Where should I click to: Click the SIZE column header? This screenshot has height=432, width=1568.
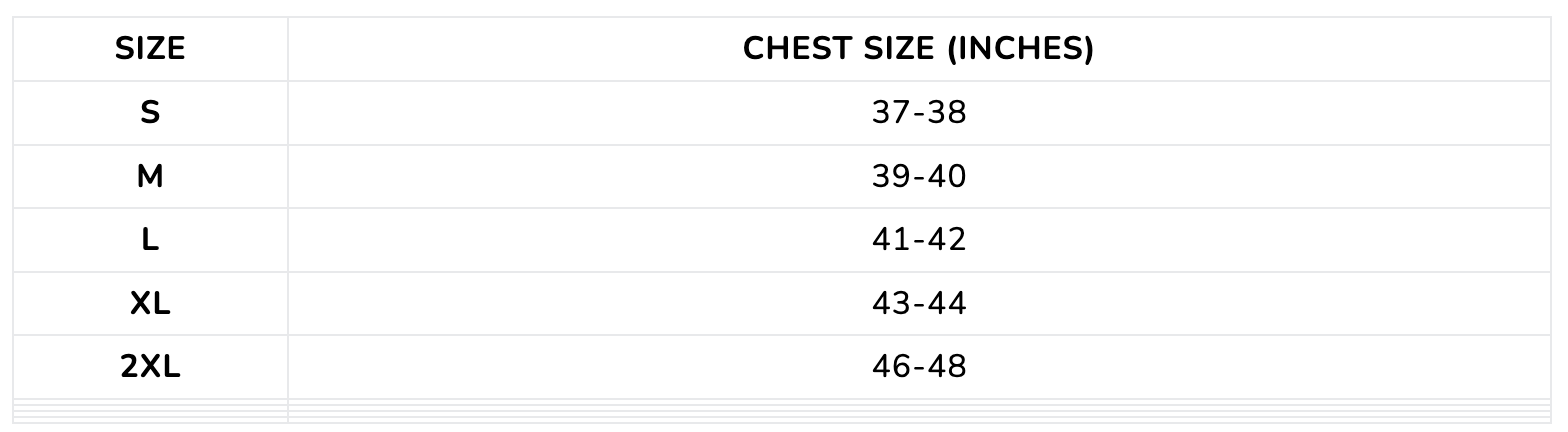coord(150,49)
